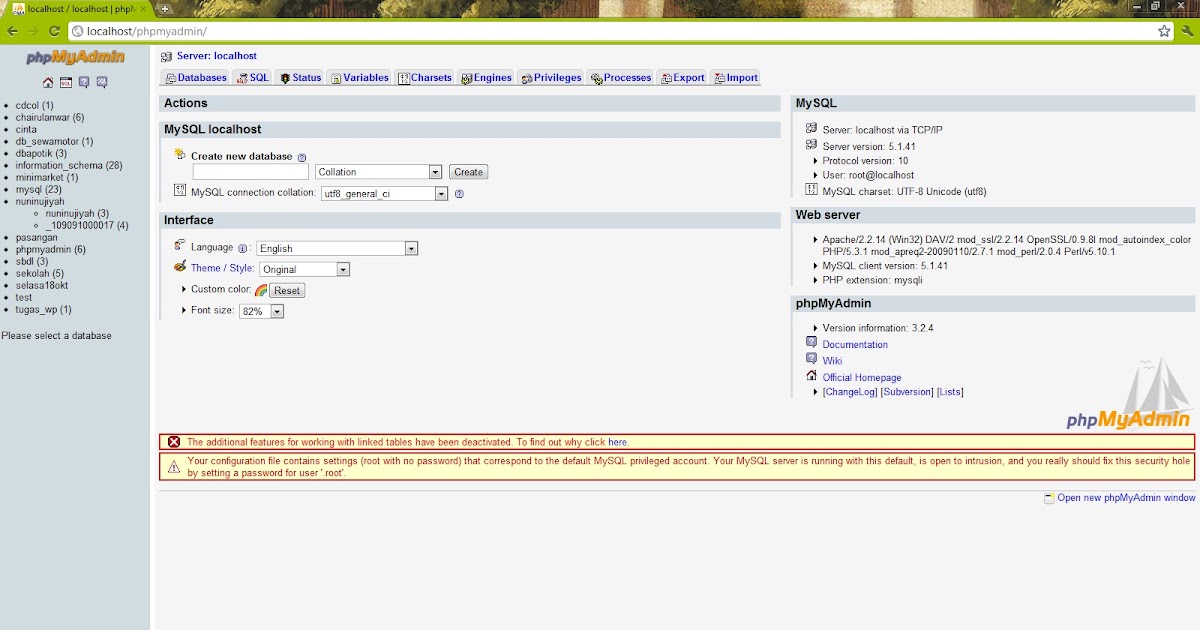
Task: Open the Databases tab
Action: (196, 78)
